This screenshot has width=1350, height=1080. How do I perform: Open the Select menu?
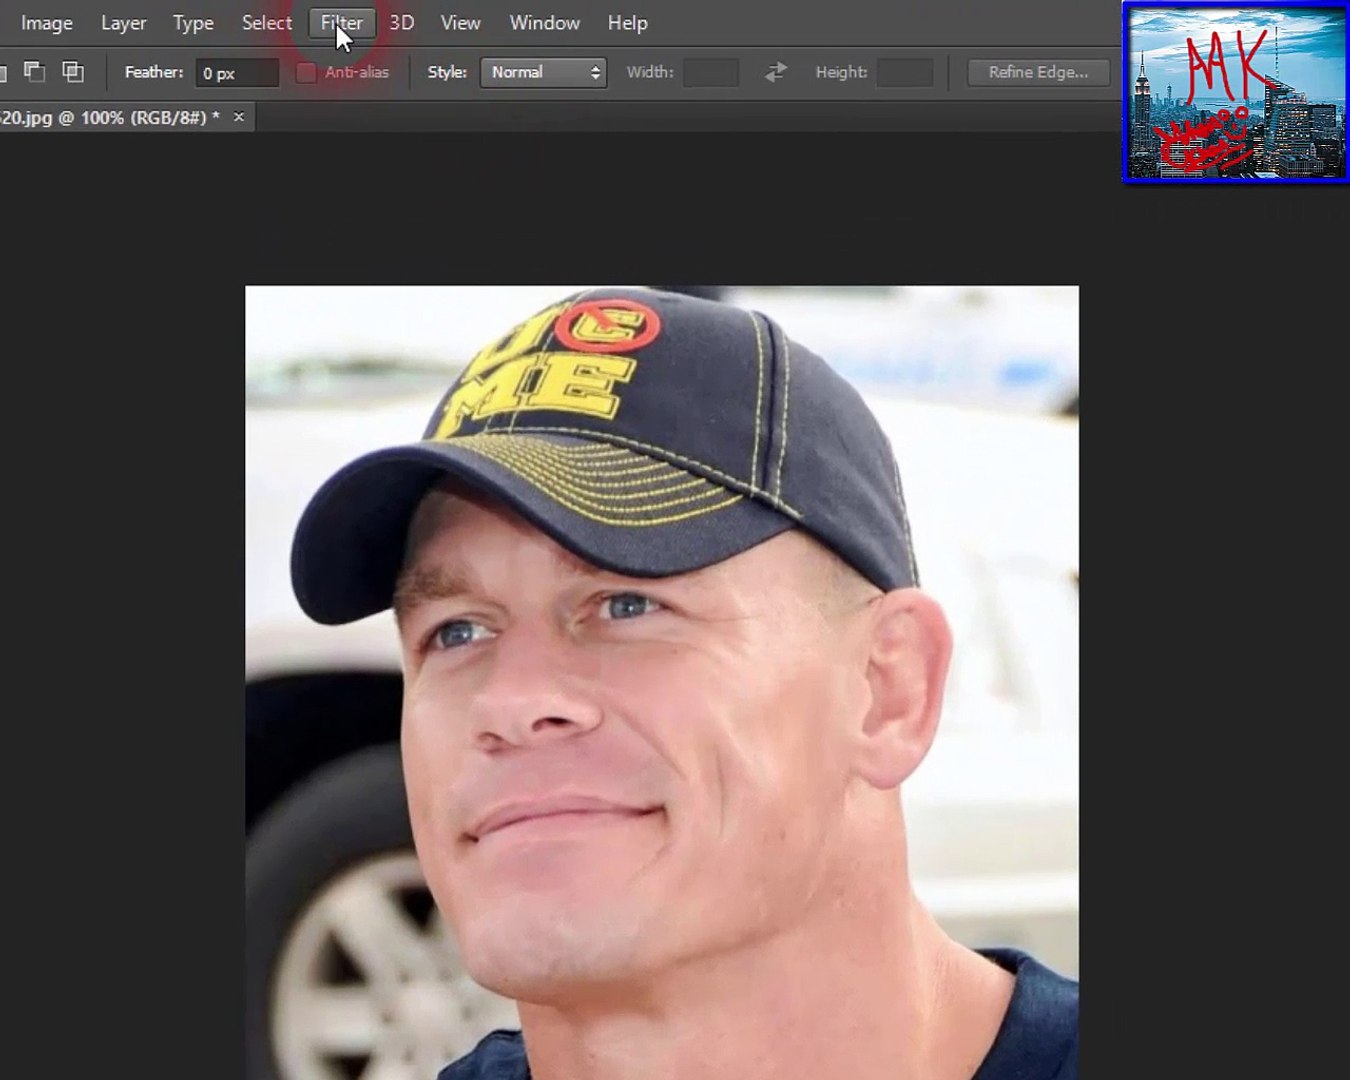(x=266, y=23)
